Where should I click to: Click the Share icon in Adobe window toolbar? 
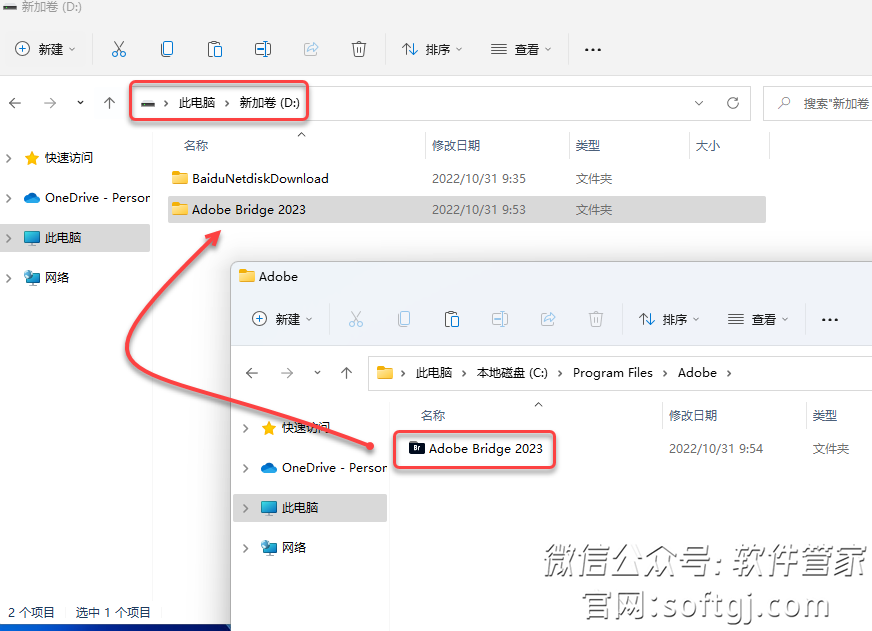tap(548, 319)
